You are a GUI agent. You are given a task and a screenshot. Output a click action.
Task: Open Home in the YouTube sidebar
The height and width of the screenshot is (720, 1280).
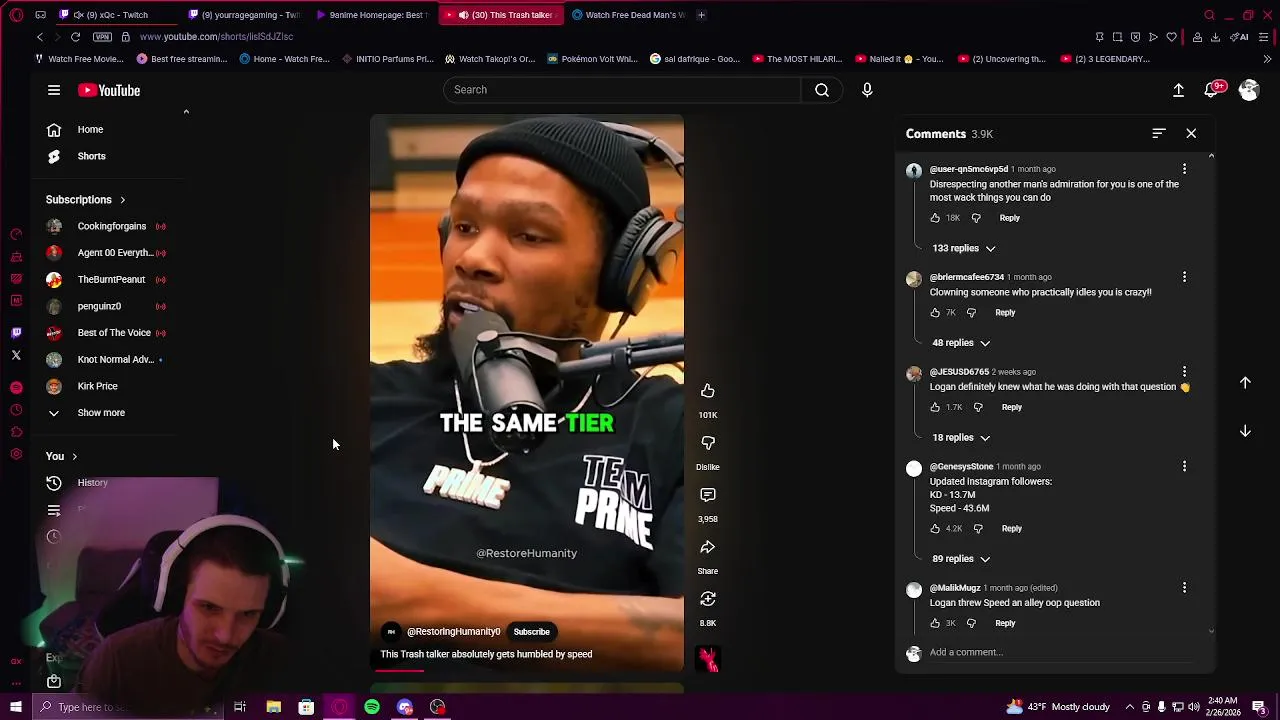tap(90, 129)
